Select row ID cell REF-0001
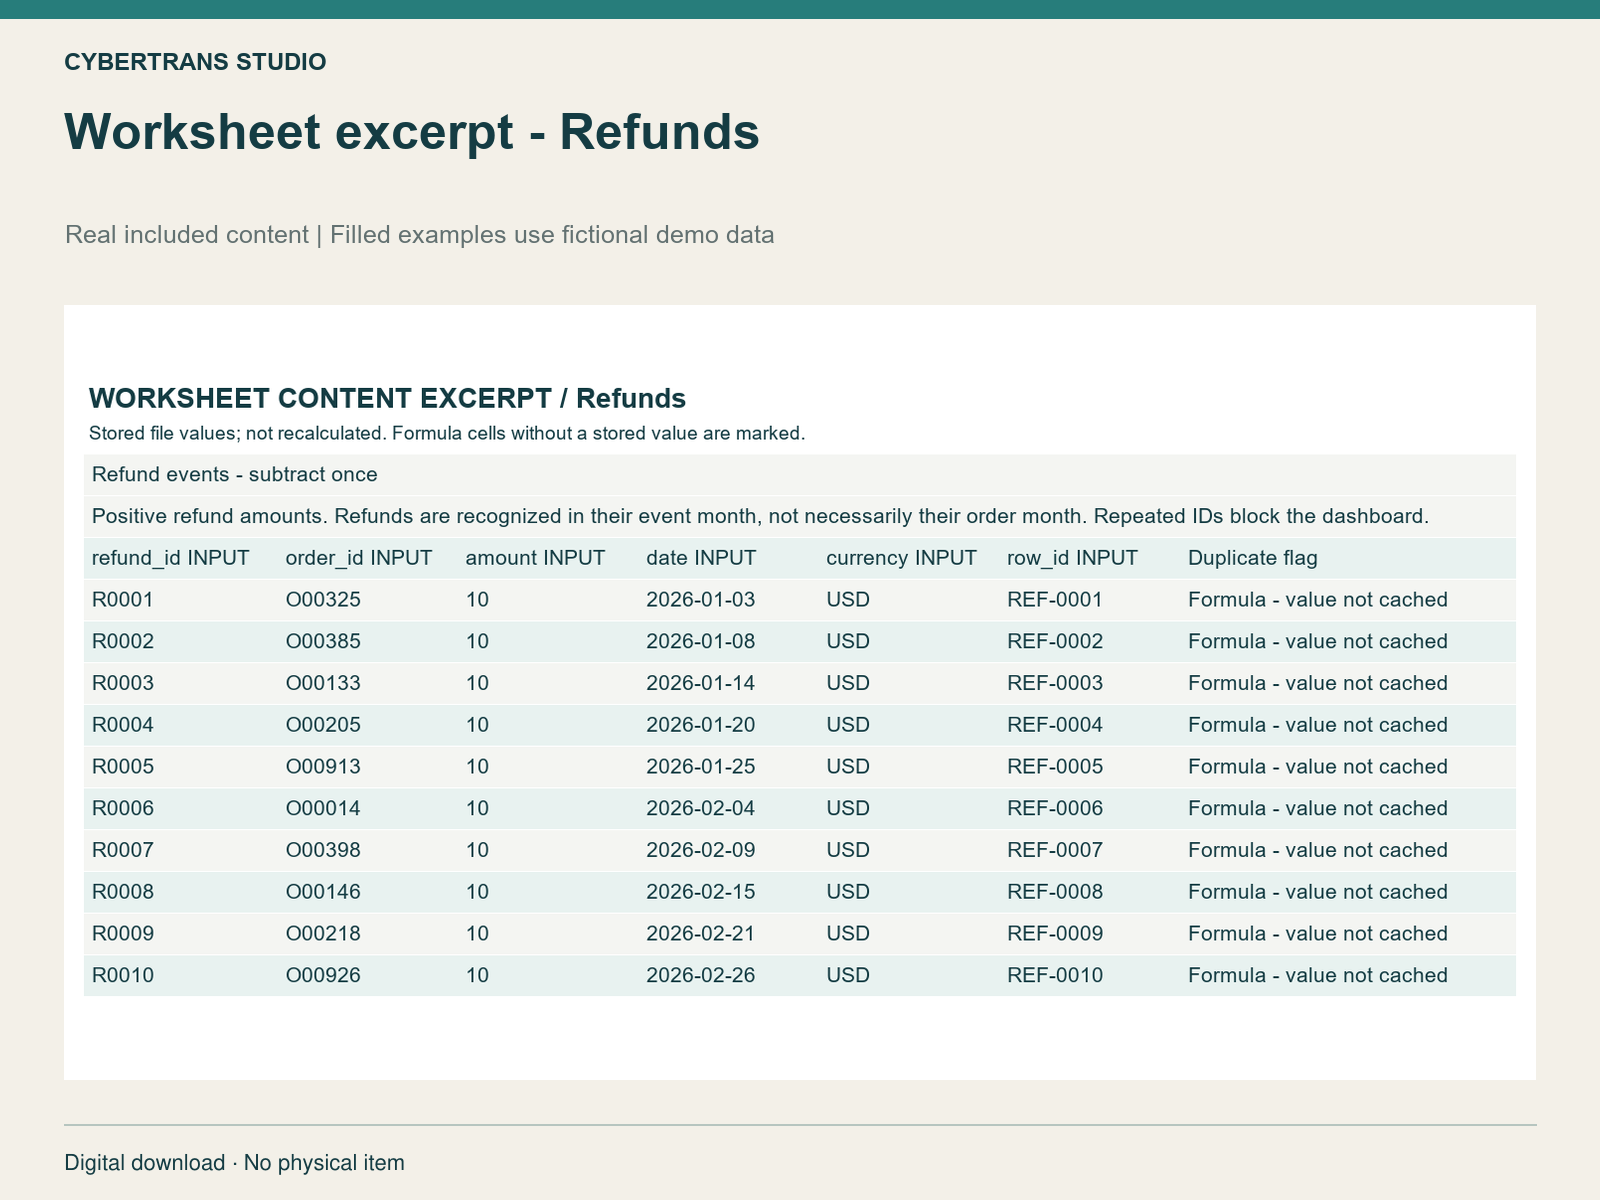Image resolution: width=1600 pixels, height=1200 pixels. pyautogui.click(x=1055, y=600)
